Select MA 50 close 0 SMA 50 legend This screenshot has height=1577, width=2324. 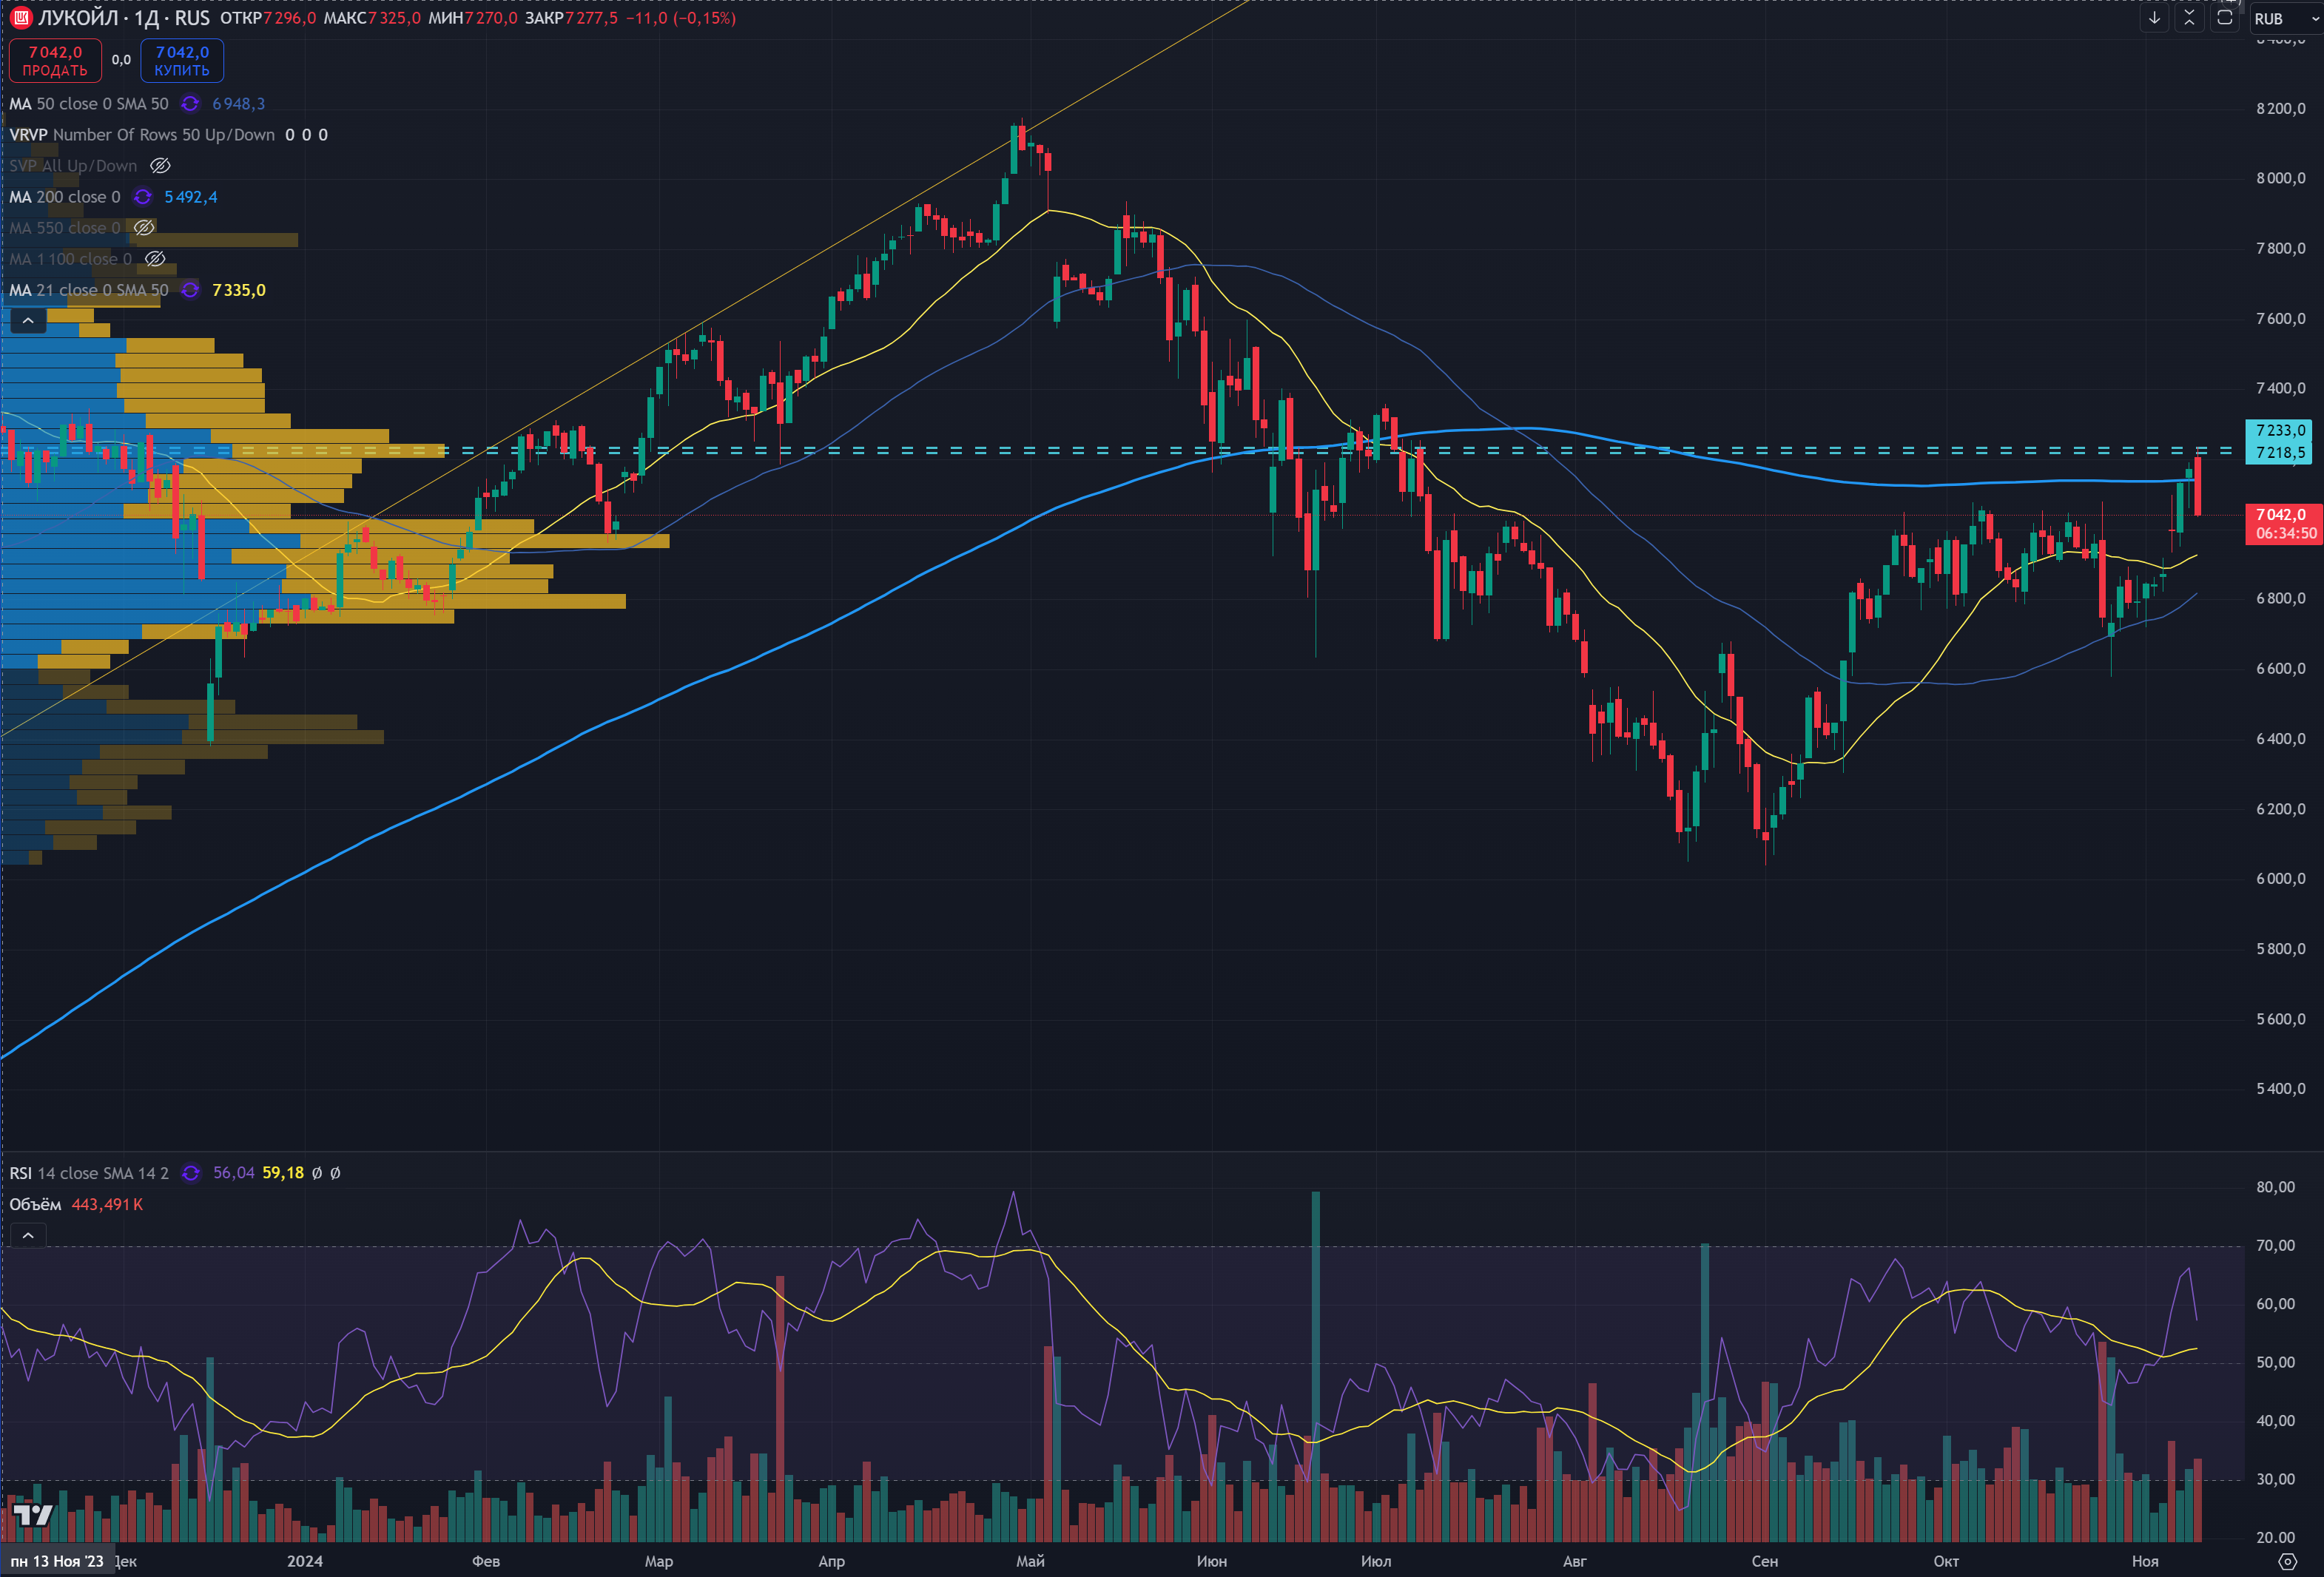[89, 104]
